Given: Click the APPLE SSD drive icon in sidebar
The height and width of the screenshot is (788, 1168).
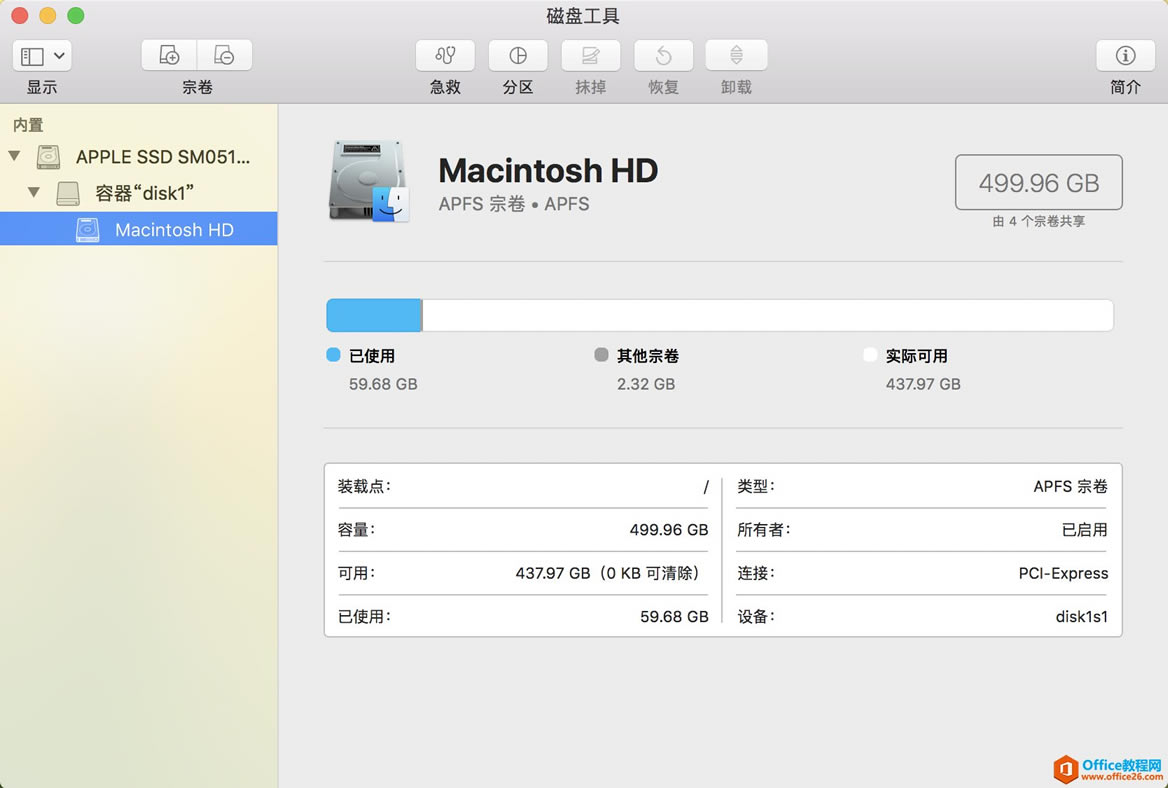Looking at the screenshot, I should pos(48,156).
